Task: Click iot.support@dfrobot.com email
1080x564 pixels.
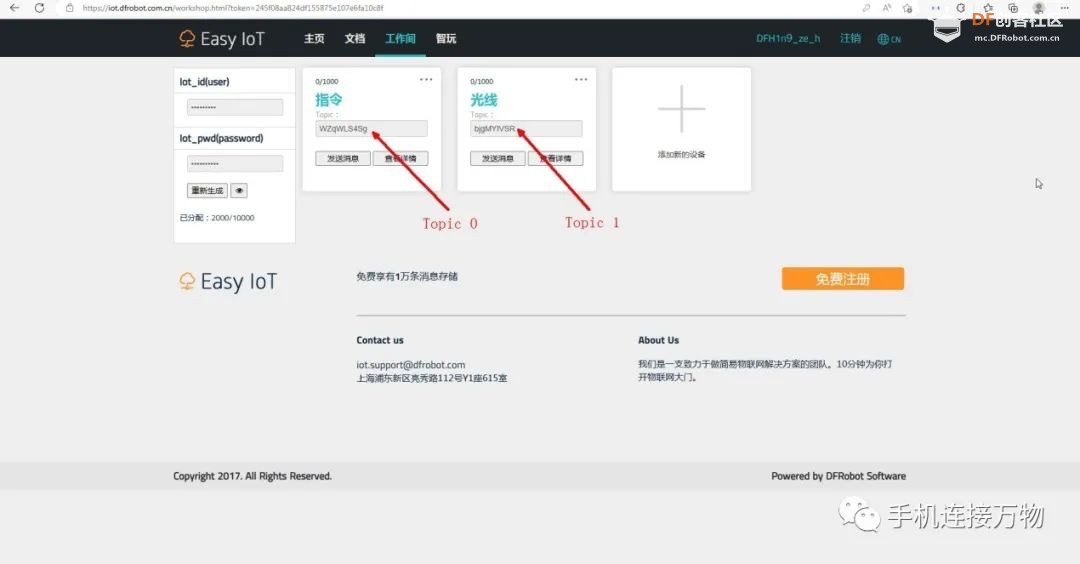Action: click(x=411, y=365)
